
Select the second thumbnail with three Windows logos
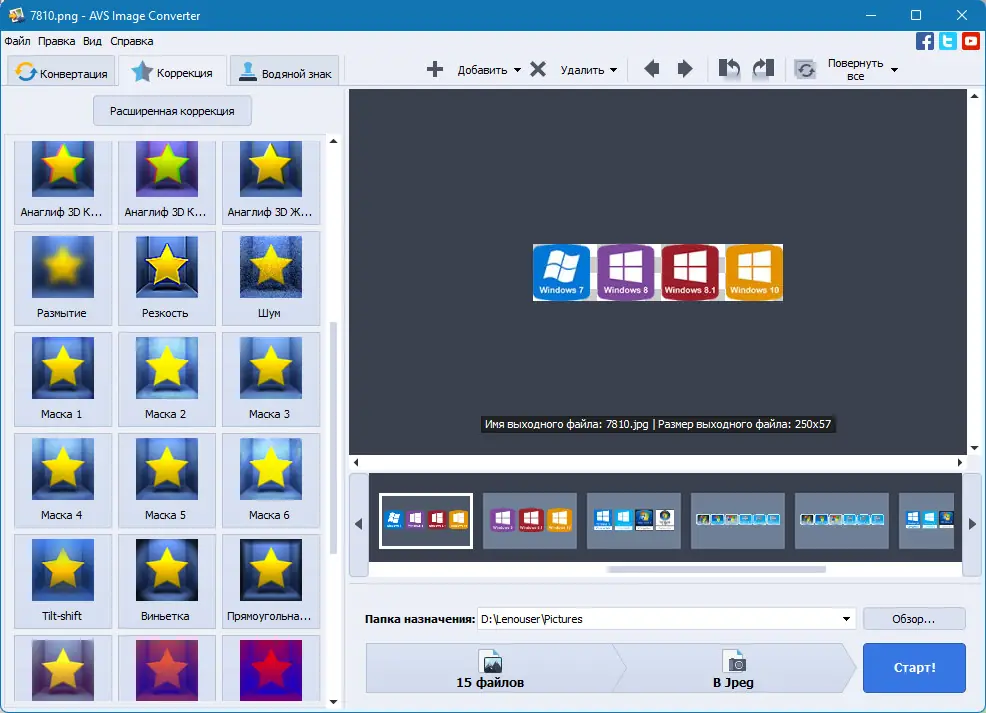(530, 521)
